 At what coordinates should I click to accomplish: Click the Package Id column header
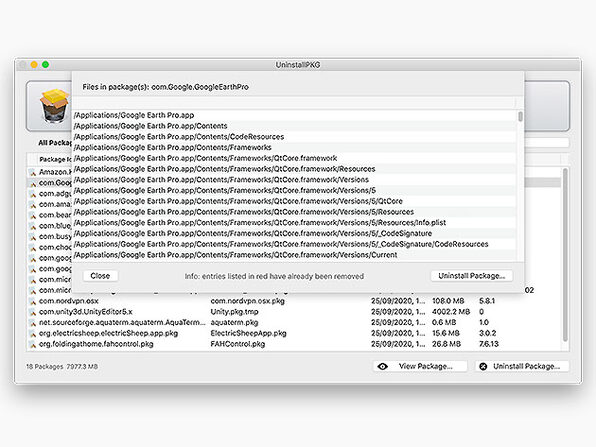(55, 159)
